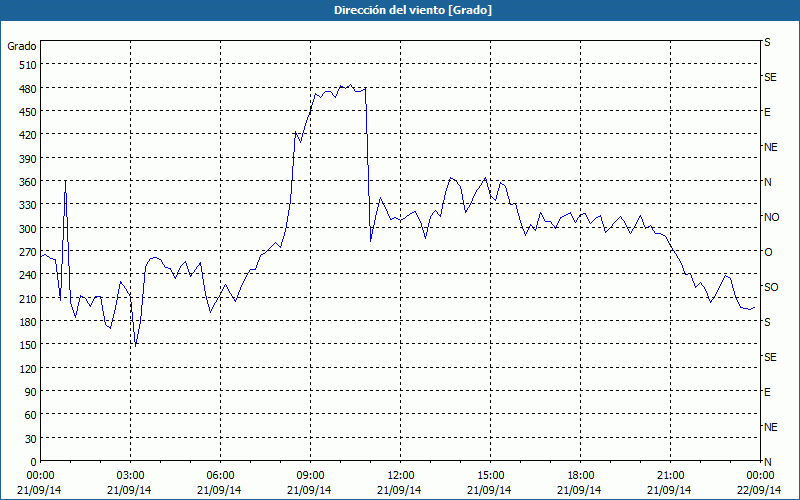
Task: Click the 00:00 time label above 22/09/14
Action: click(760, 476)
